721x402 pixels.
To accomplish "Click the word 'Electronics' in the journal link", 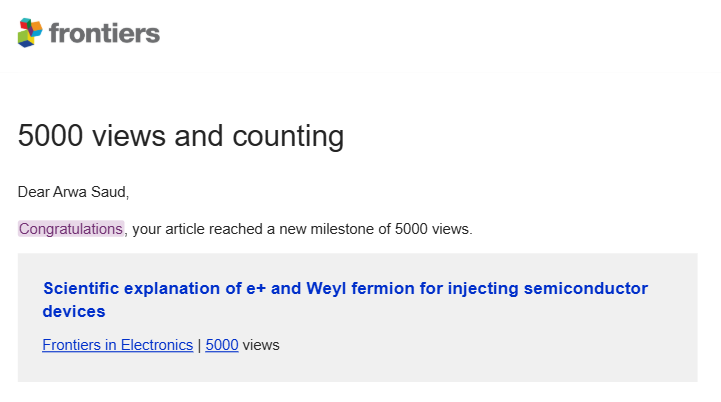I will pos(157,345).
